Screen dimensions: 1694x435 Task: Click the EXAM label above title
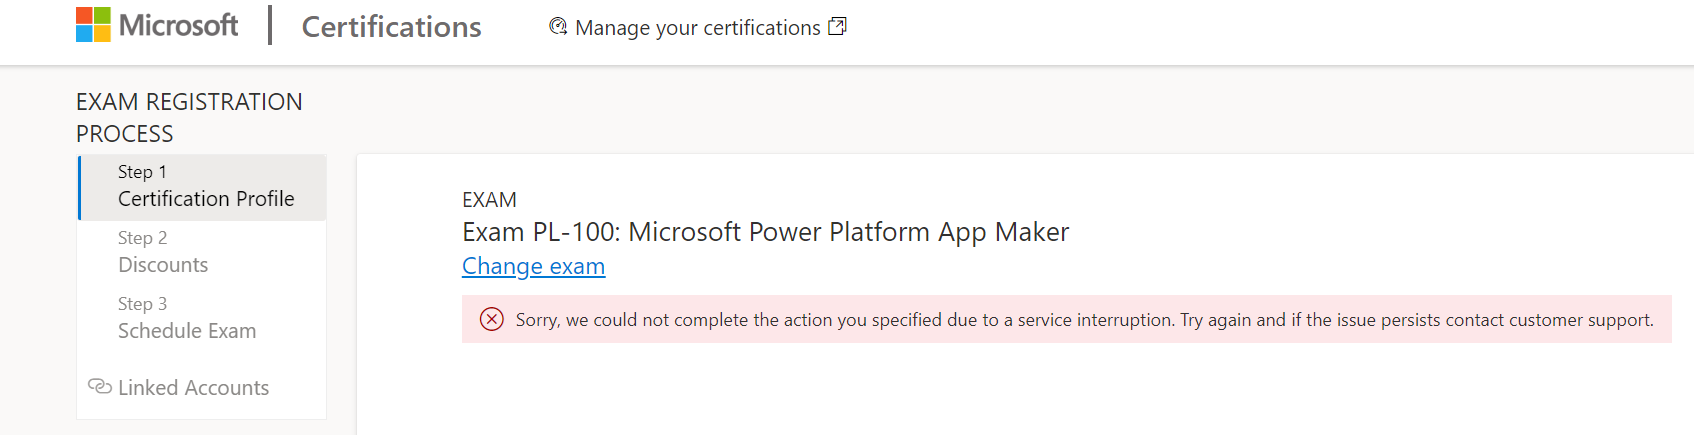pos(489,200)
